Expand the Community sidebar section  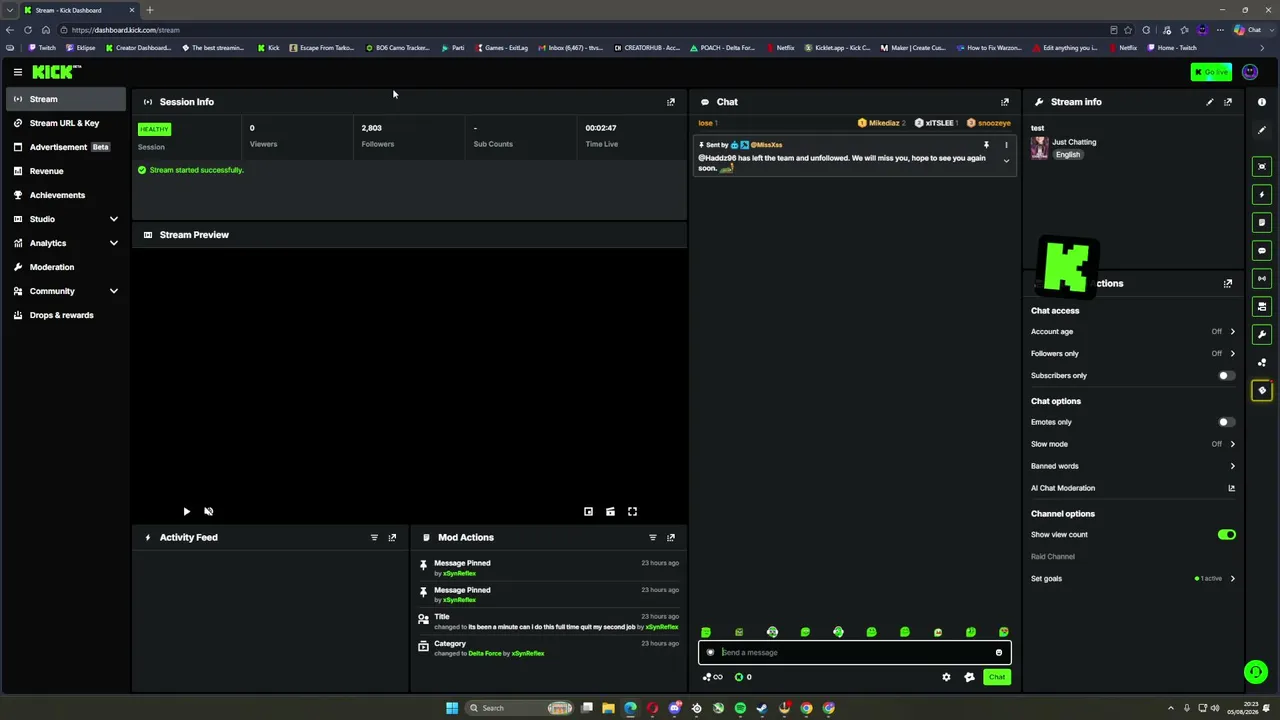65,291
